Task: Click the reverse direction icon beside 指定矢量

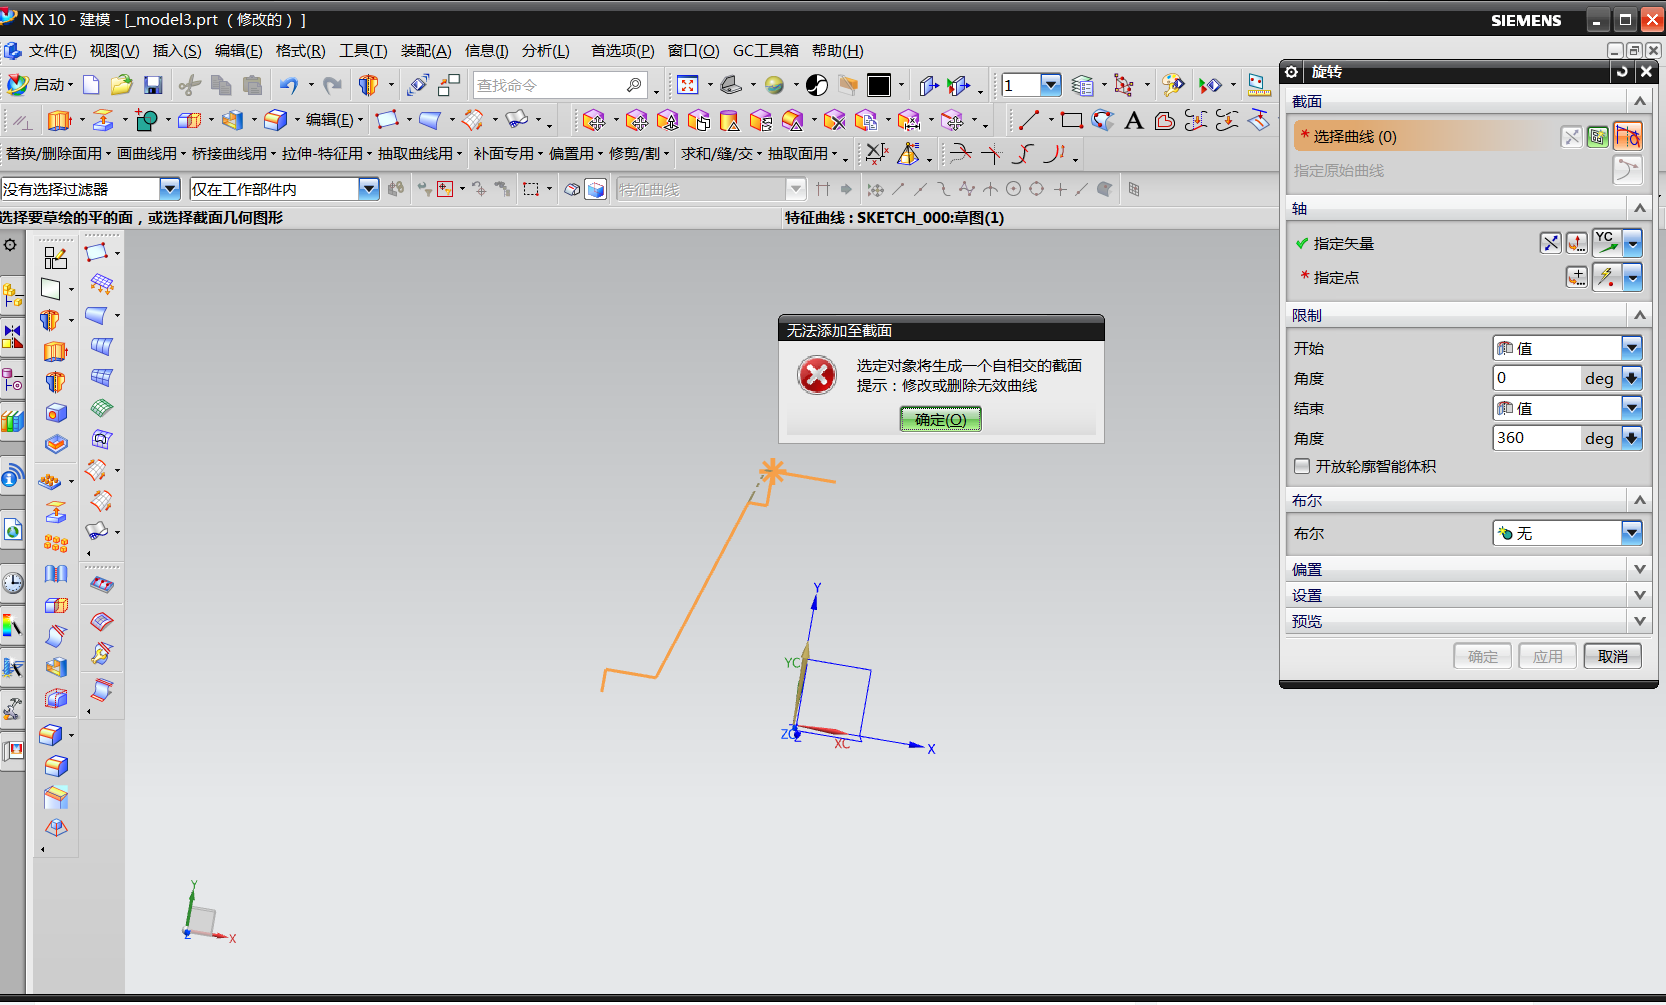Action: tap(1550, 243)
